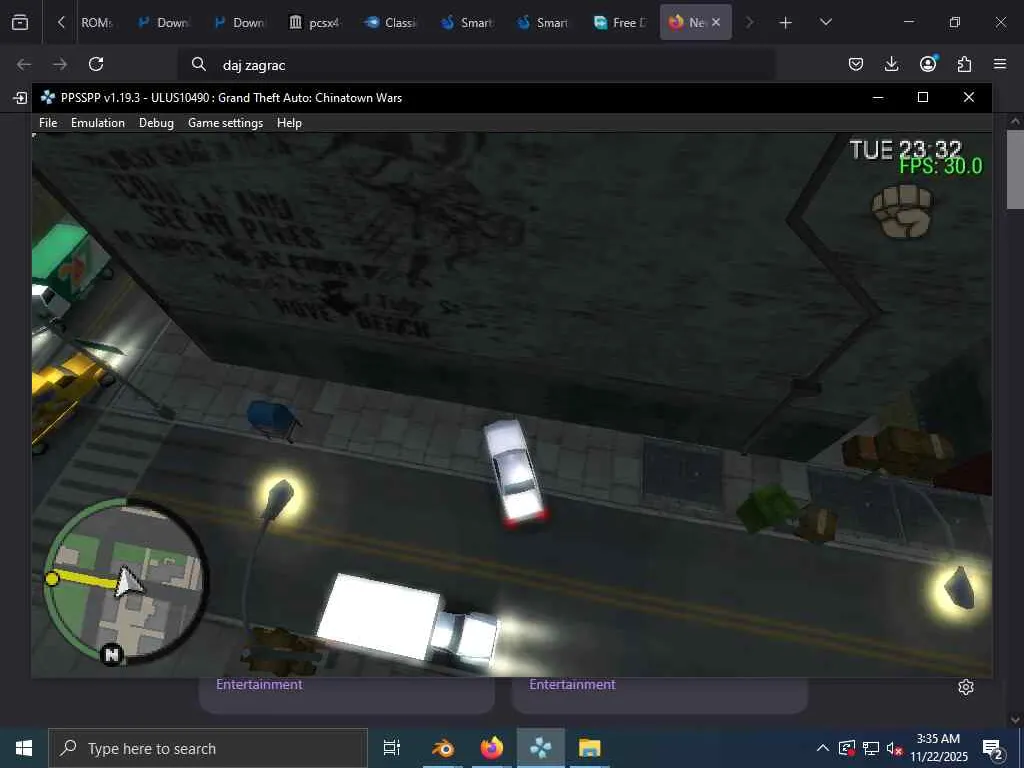Open new tab page settings gear
This screenshot has height=768, width=1024.
[966, 687]
